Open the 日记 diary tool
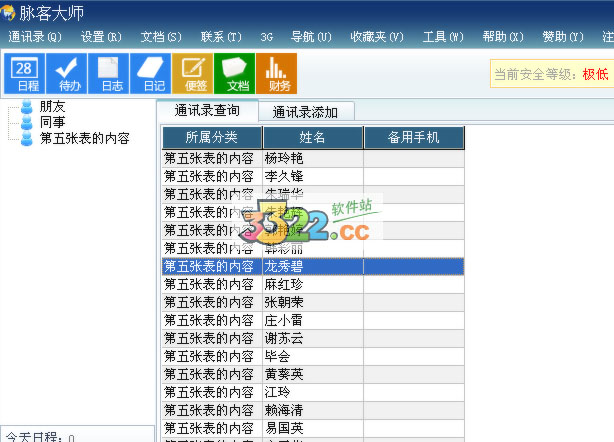 point(150,74)
